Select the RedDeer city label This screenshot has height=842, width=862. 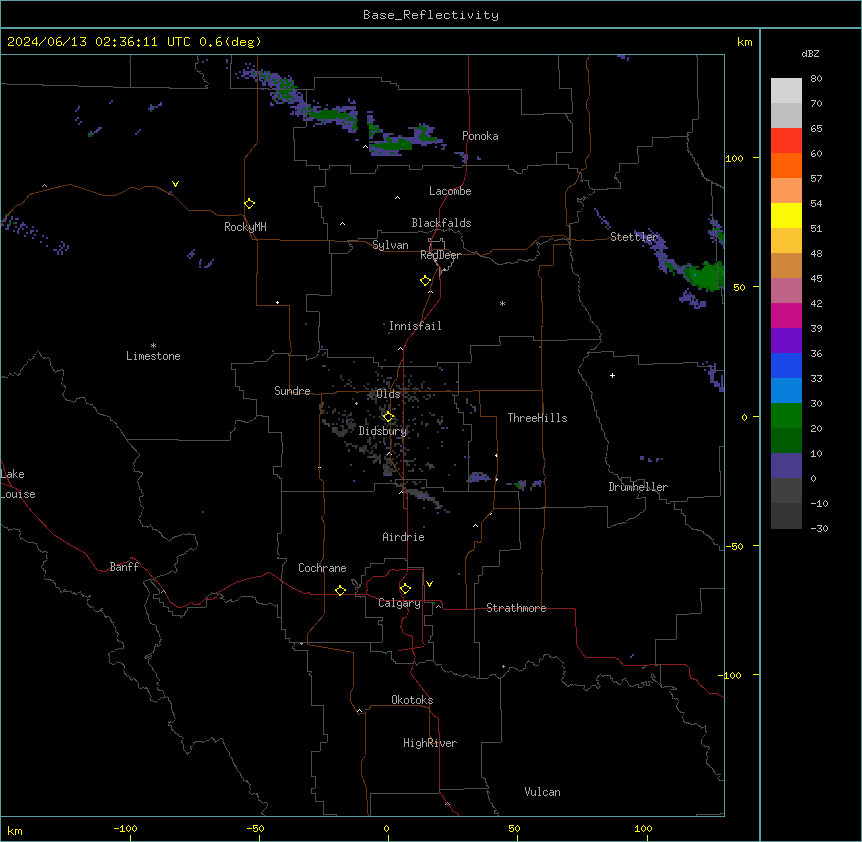click(x=440, y=255)
